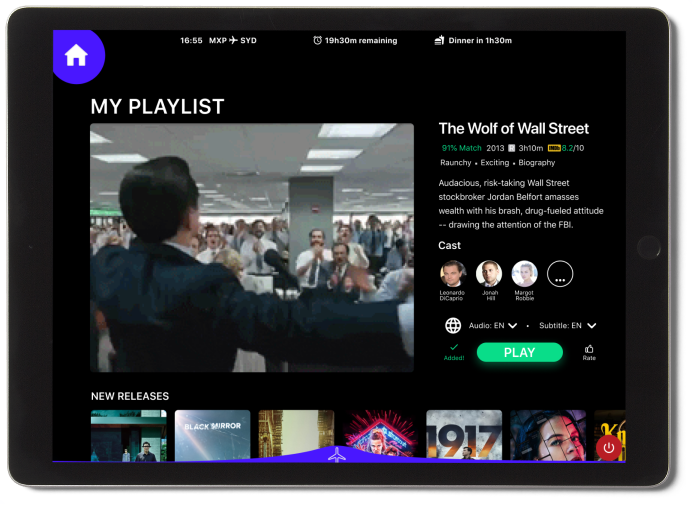Image resolution: width=693 pixels, height=505 pixels.
Task: Click the 16:55 clock time
Action: (191, 40)
